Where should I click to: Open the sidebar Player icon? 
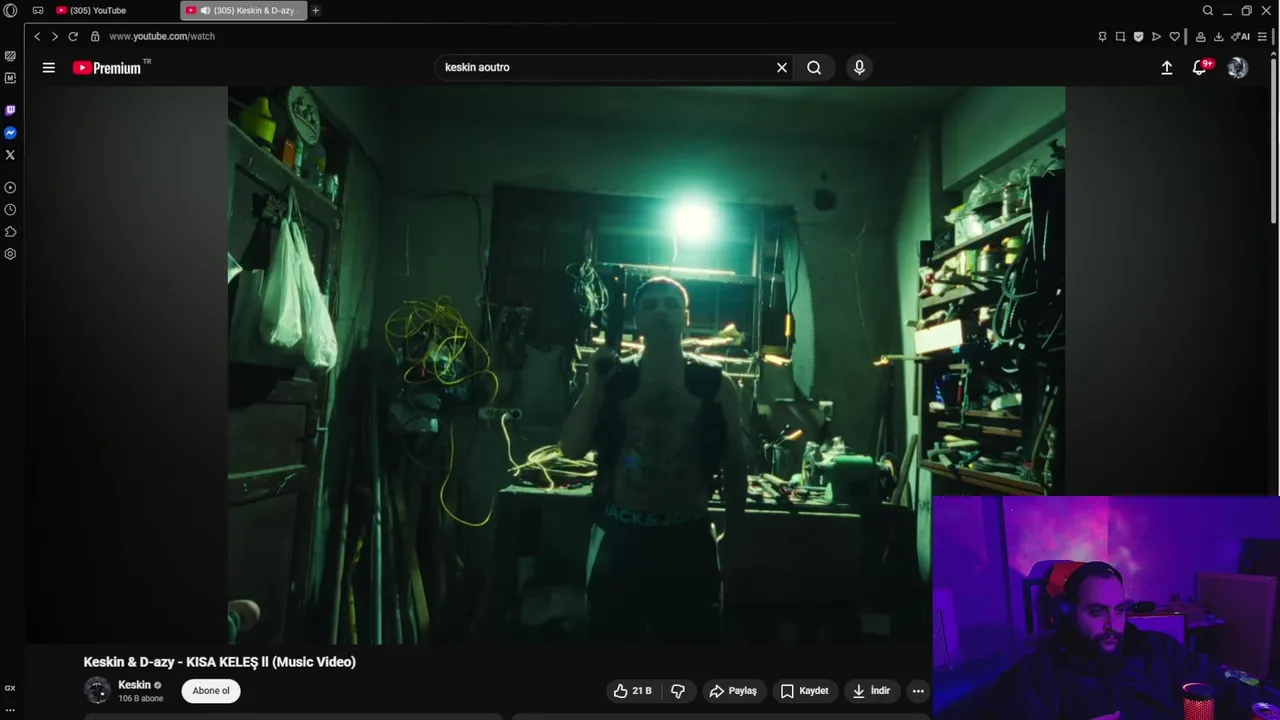(x=10, y=187)
